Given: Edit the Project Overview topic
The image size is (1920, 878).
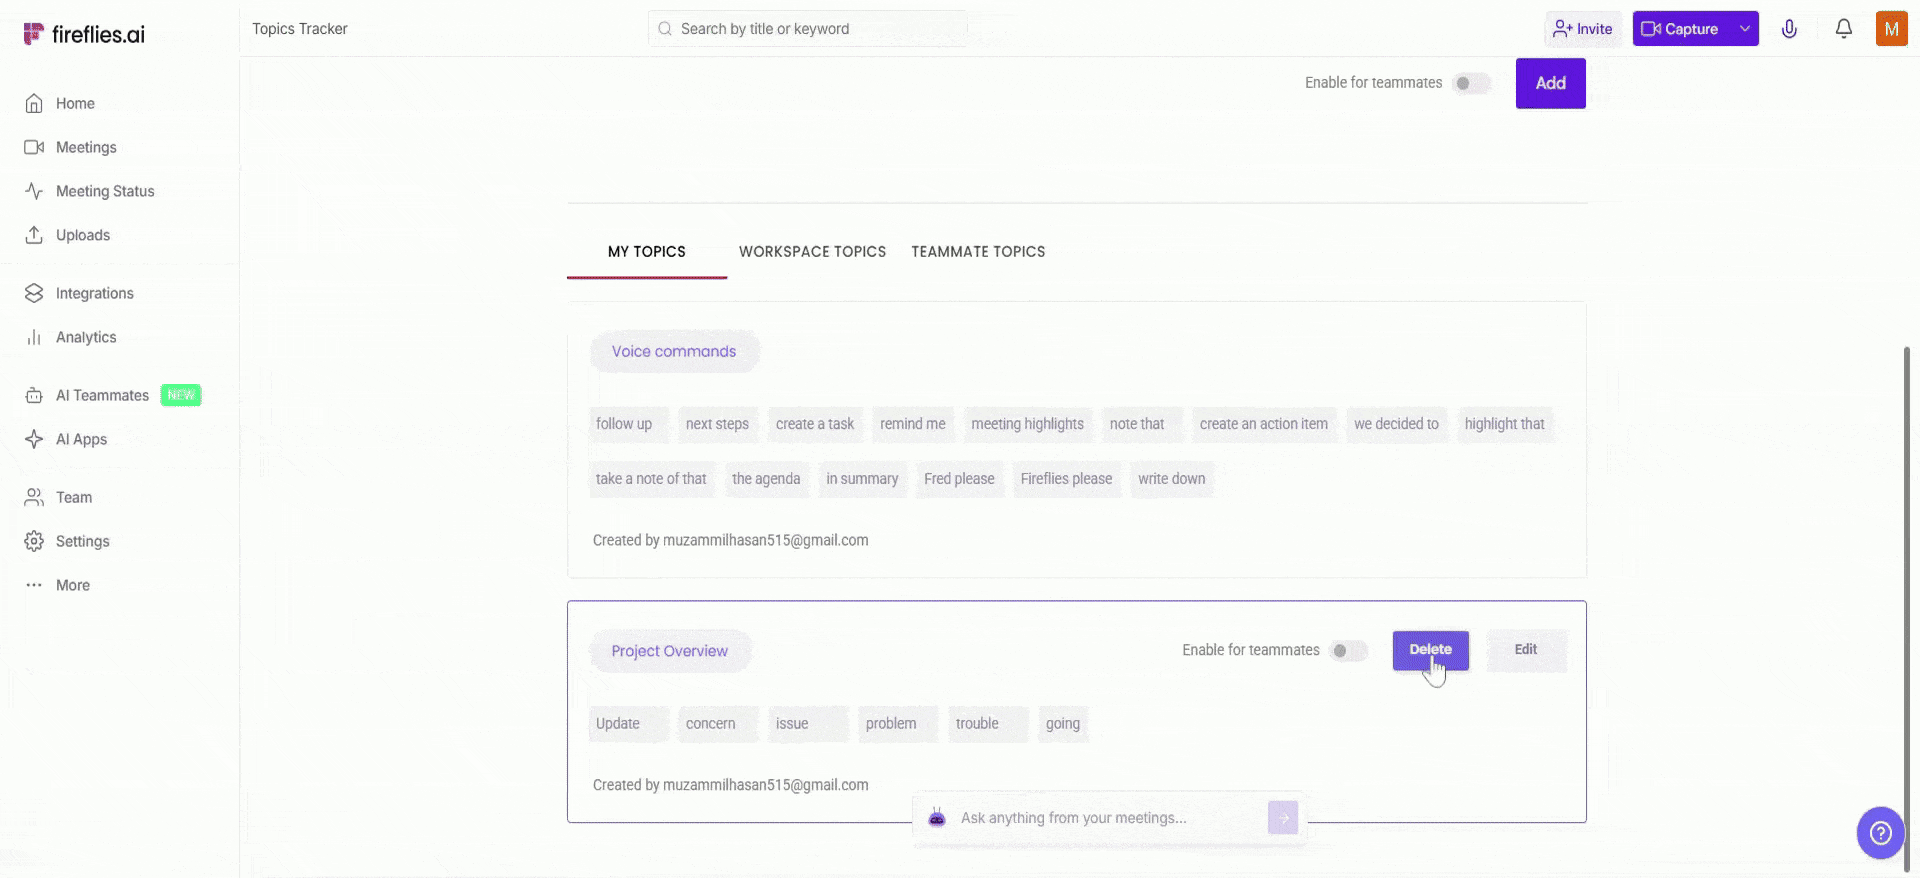Looking at the screenshot, I should point(1525,650).
